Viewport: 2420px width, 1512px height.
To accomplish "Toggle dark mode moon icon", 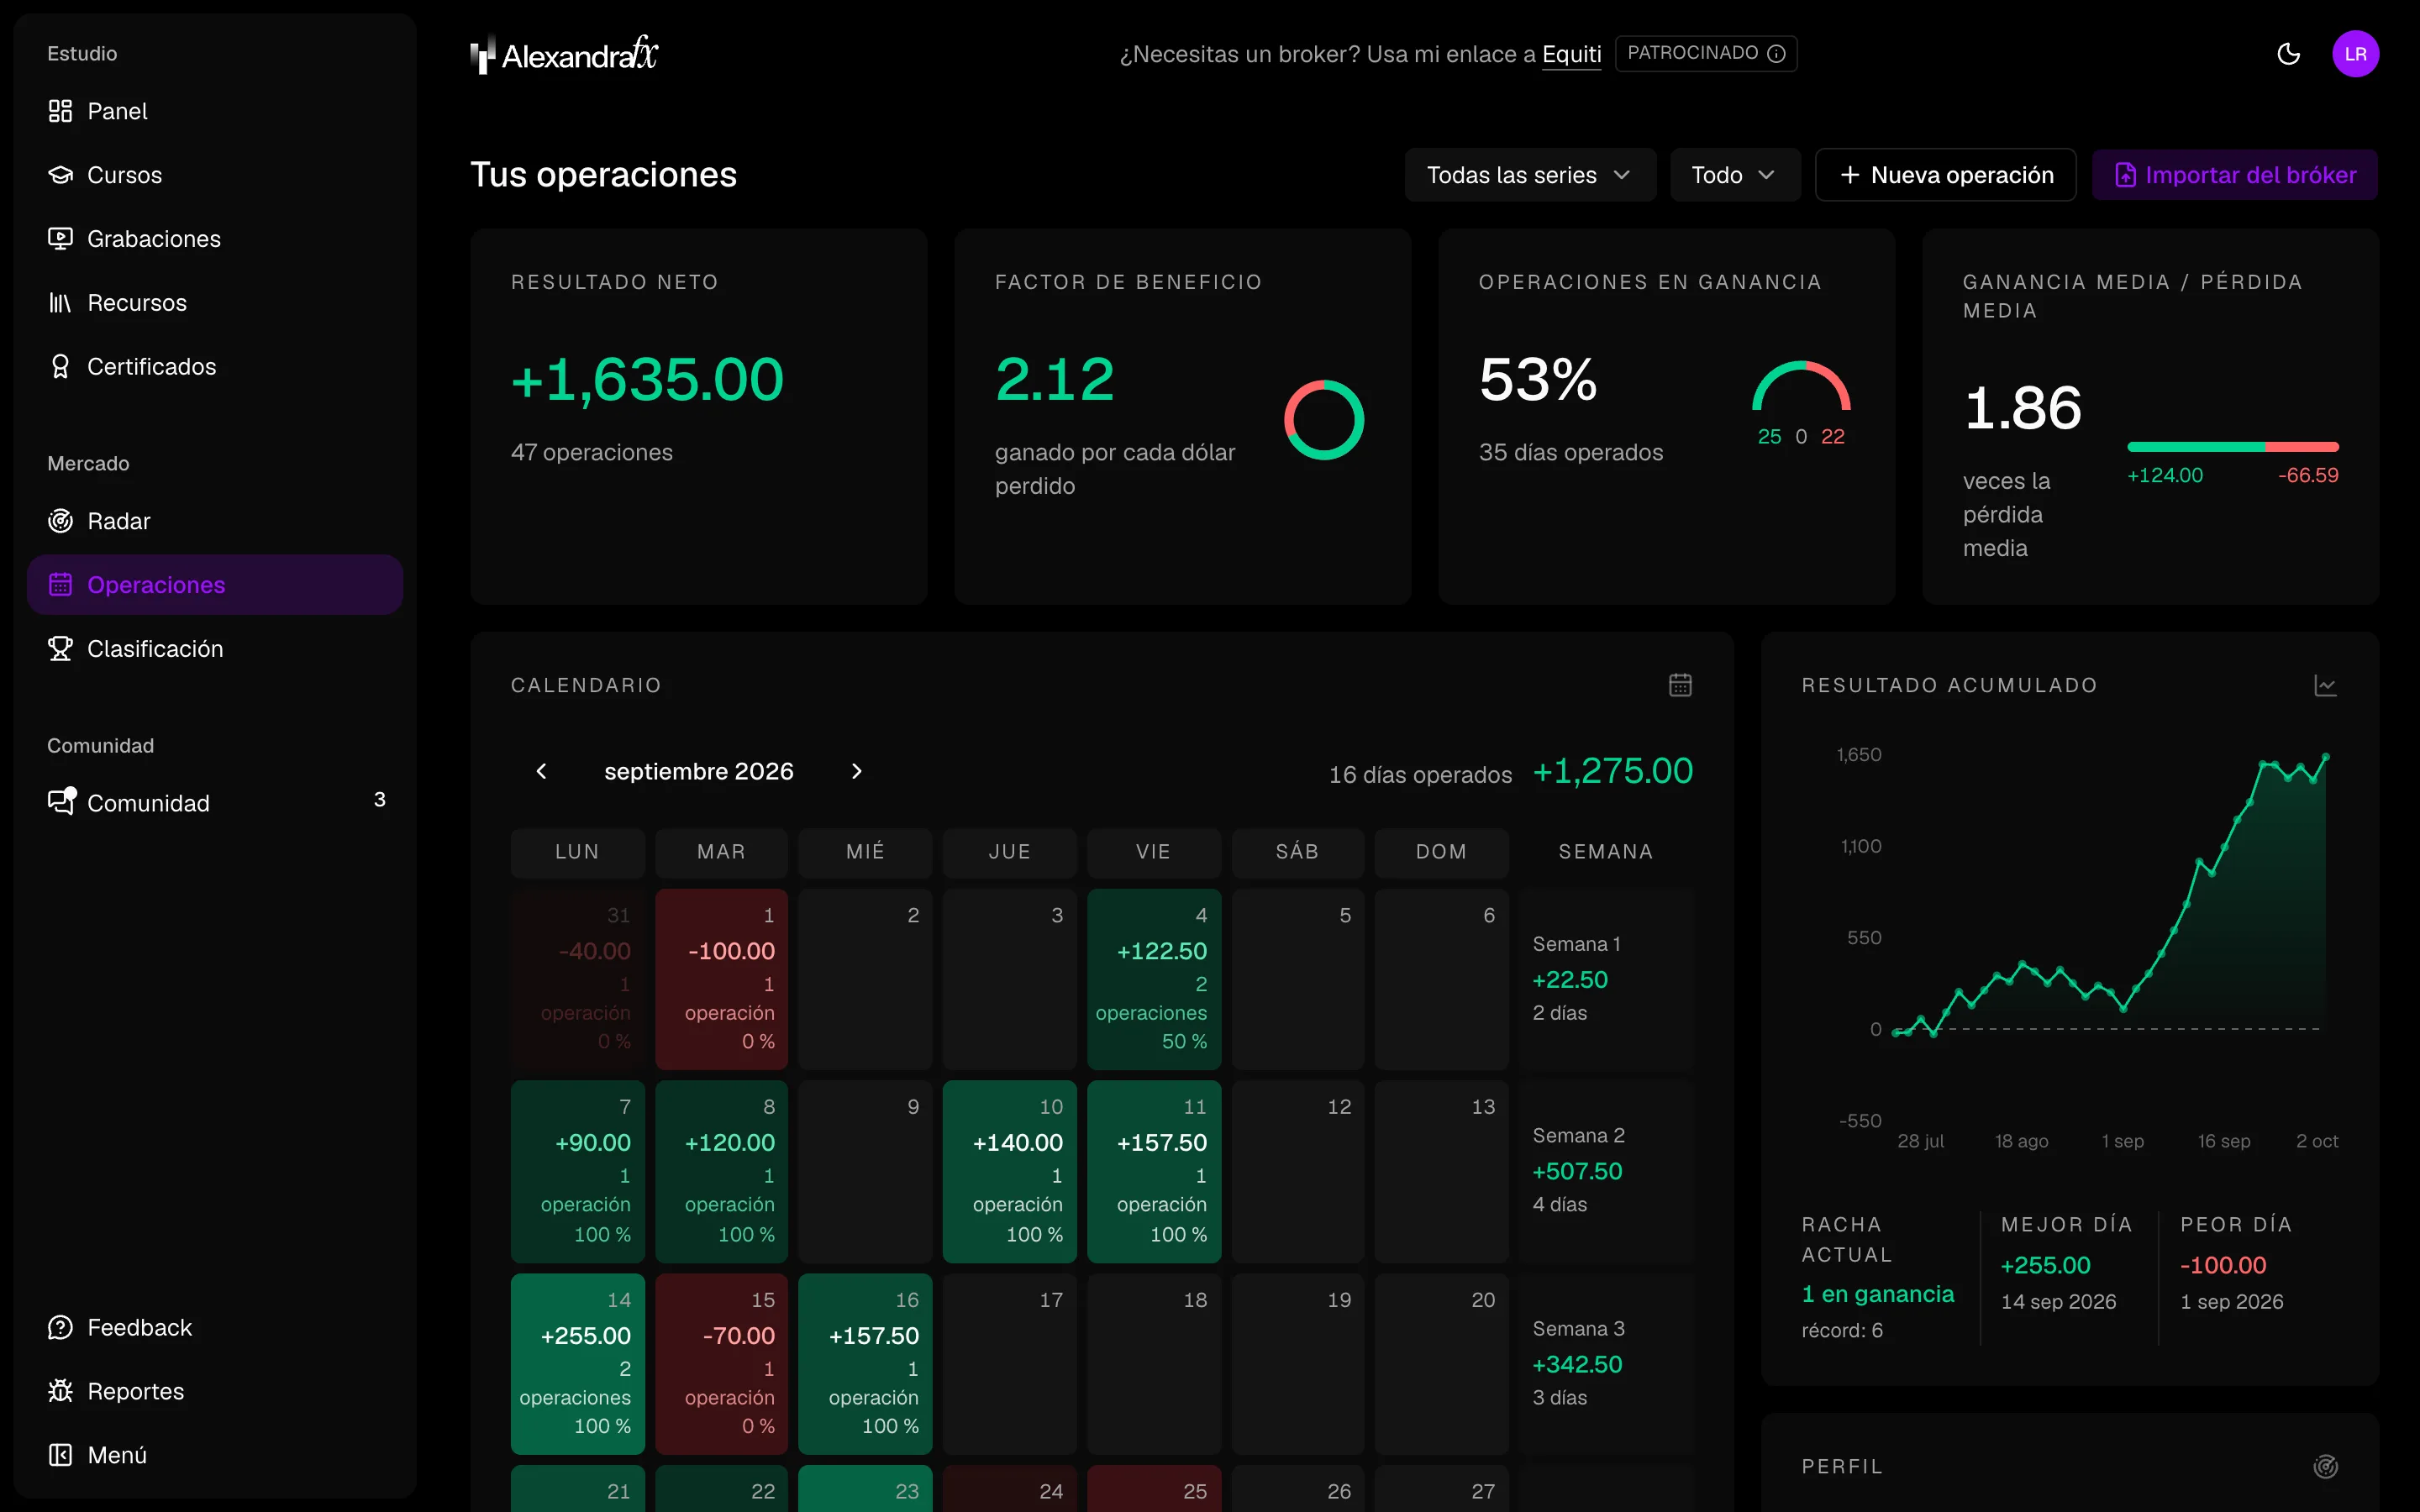I will [x=2288, y=54].
